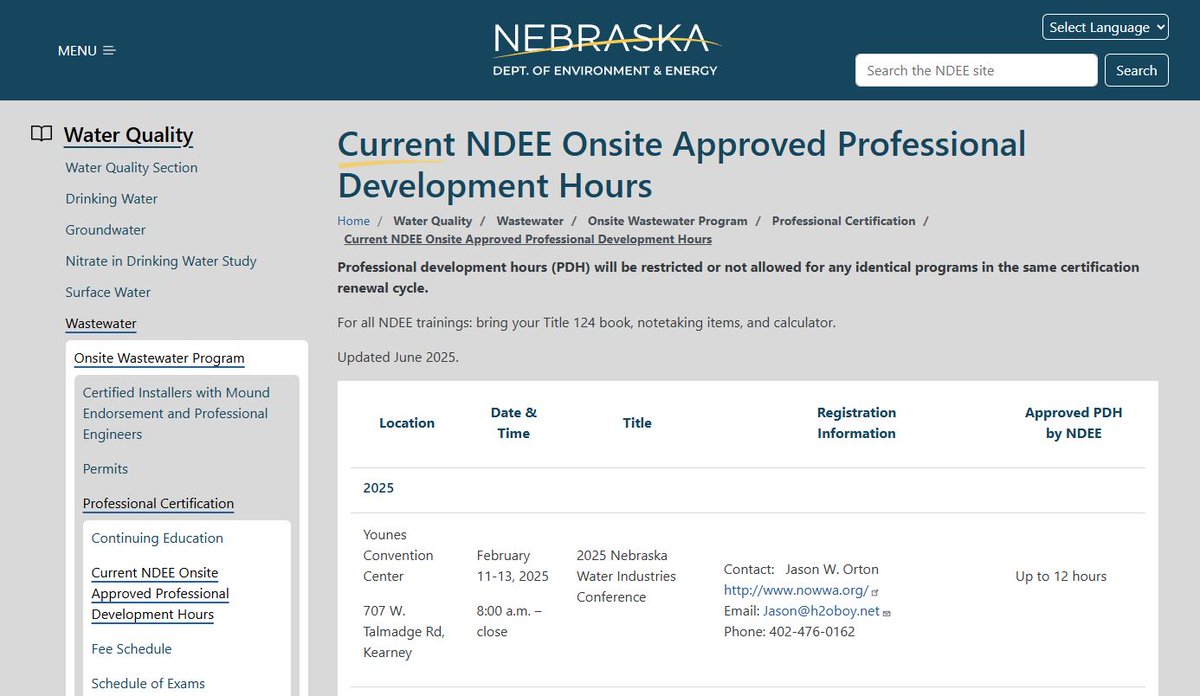
Task: Select Continuing Education in the sidebar
Action: click(156, 537)
